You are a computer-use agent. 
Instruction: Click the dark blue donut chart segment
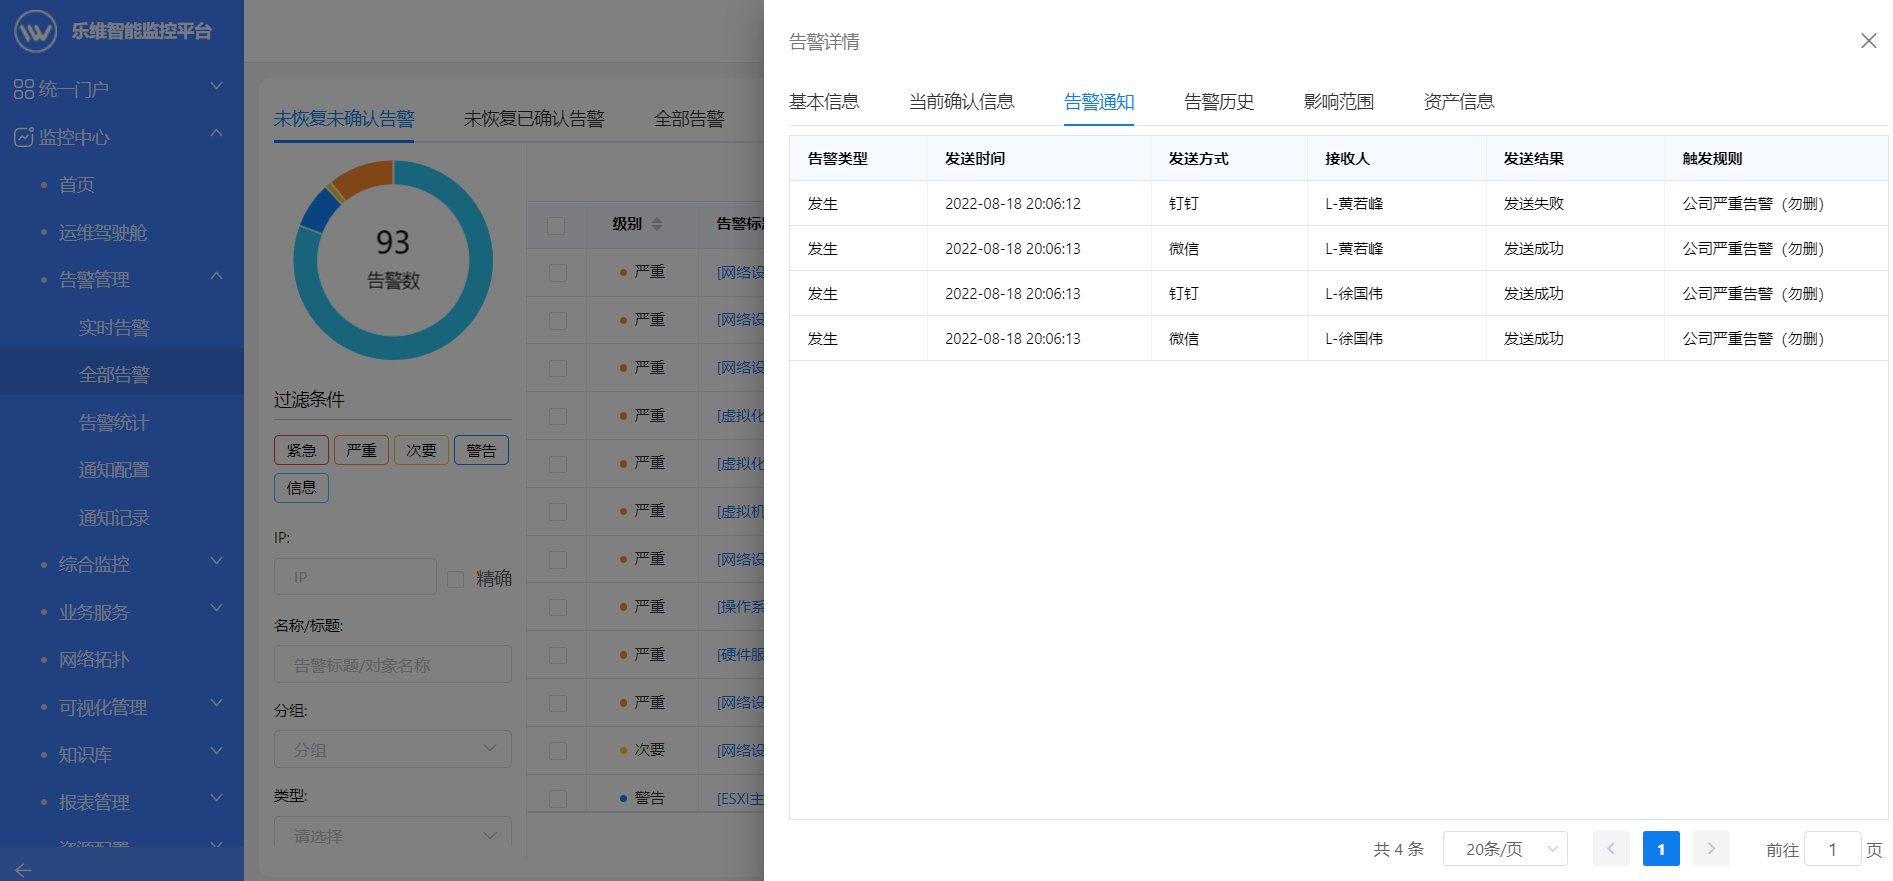[x=320, y=209]
